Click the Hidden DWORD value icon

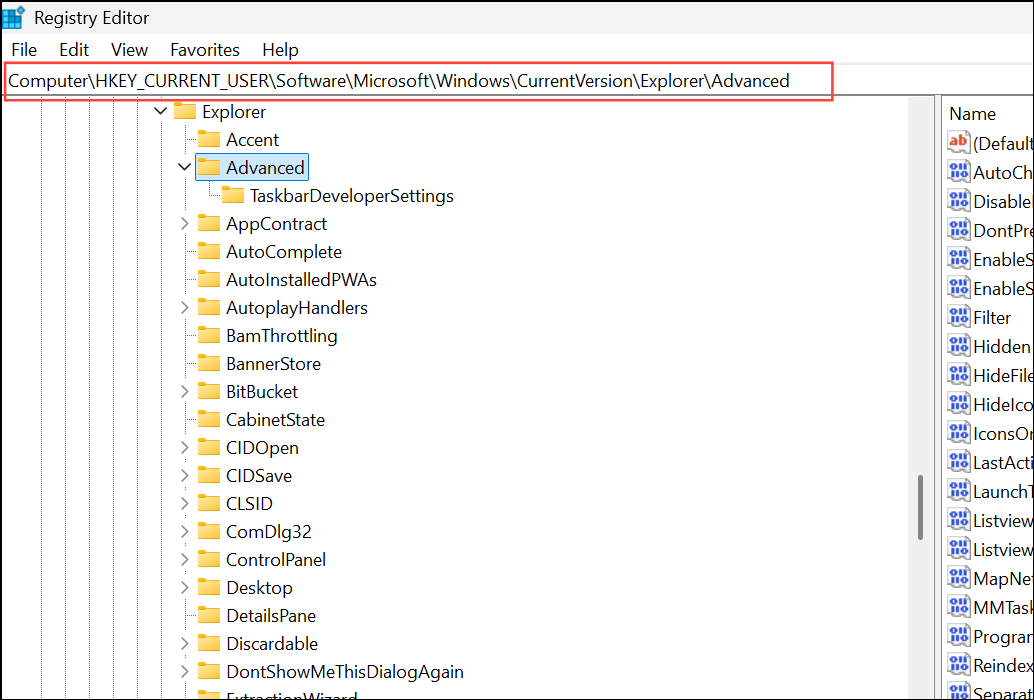[958, 345]
